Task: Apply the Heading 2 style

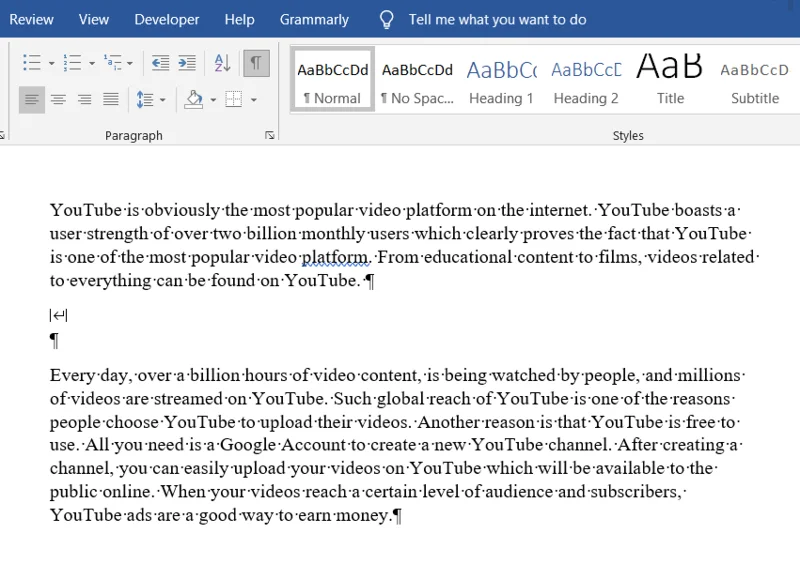Action: pyautogui.click(x=586, y=79)
